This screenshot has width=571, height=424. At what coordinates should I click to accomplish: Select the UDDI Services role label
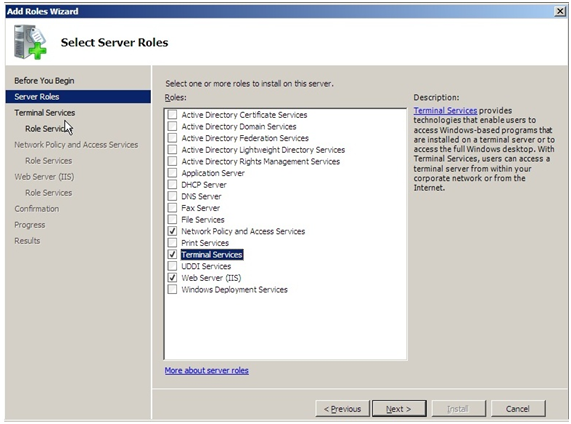tap(206, 266)
